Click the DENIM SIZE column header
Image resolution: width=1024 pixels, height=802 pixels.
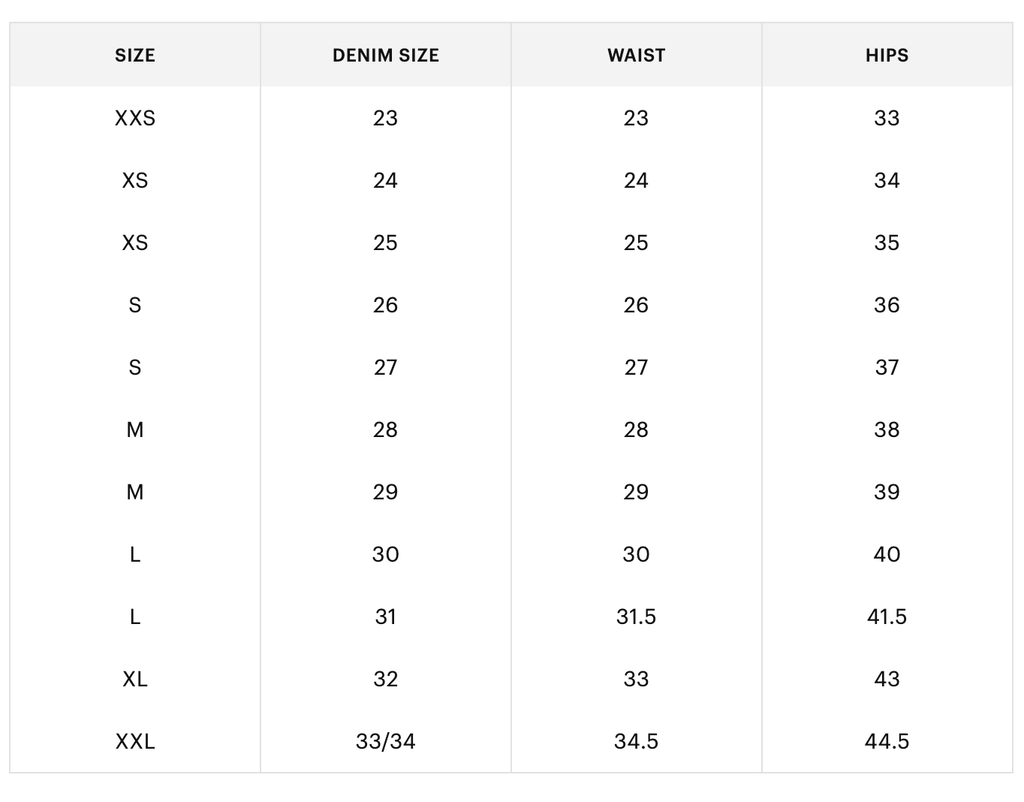click(385, 55)
